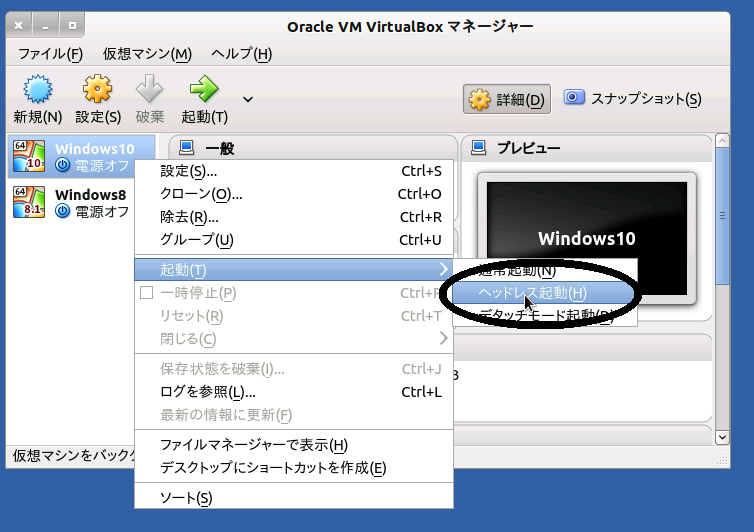The image size is (754, 532).
Task: Click リセット(R) in context menu
Action: pos(294,316)
